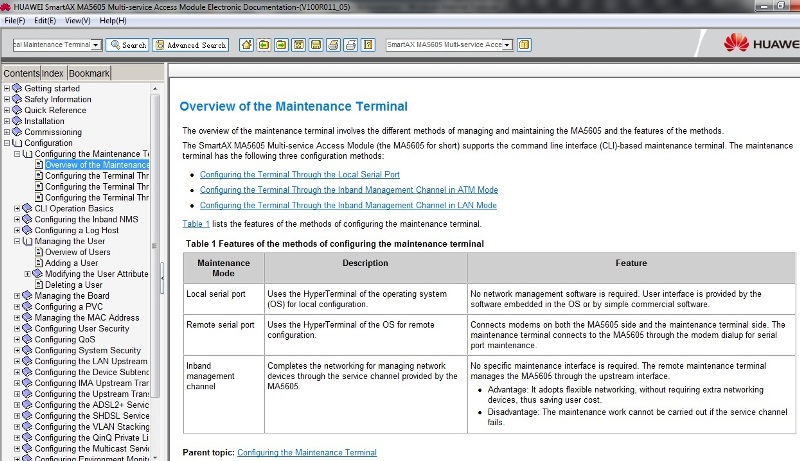Viewport: 800px width, 461px height.
Task: Open the Inband Management Channel in ATM Mode link
Action: [x=349, y=190]
